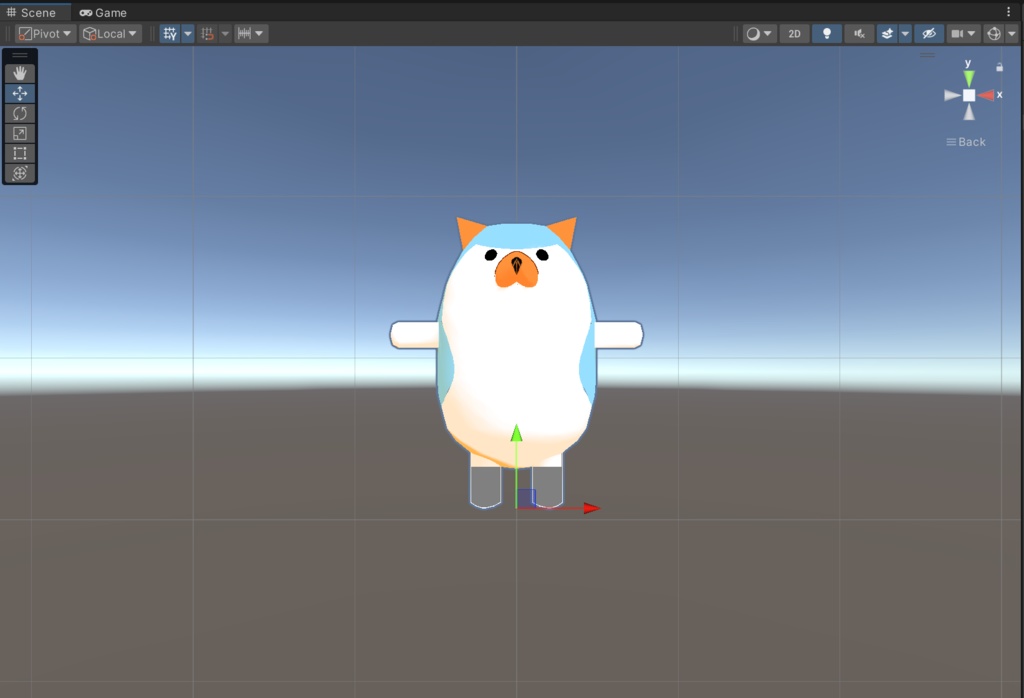Open the scene effects options arrow
This screenshot has width=1024, height=698.
coord(905,33)
